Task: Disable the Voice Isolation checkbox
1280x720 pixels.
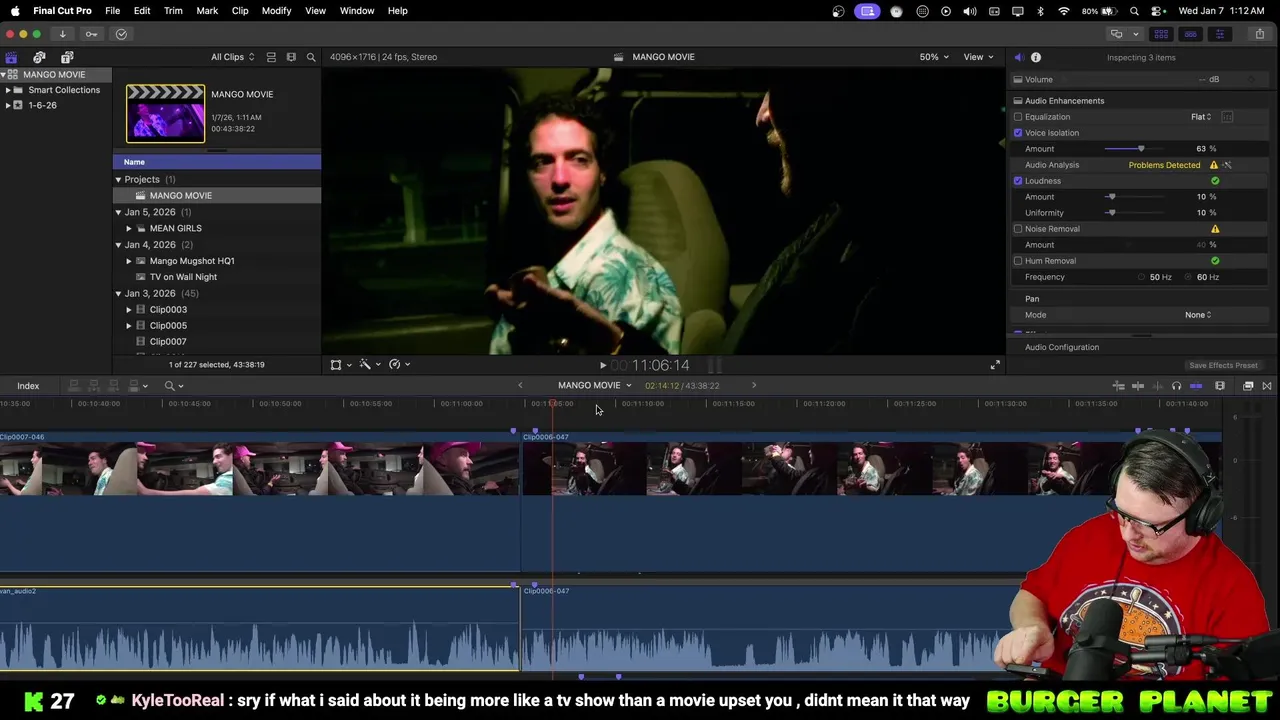Action: pos(1018,133)
